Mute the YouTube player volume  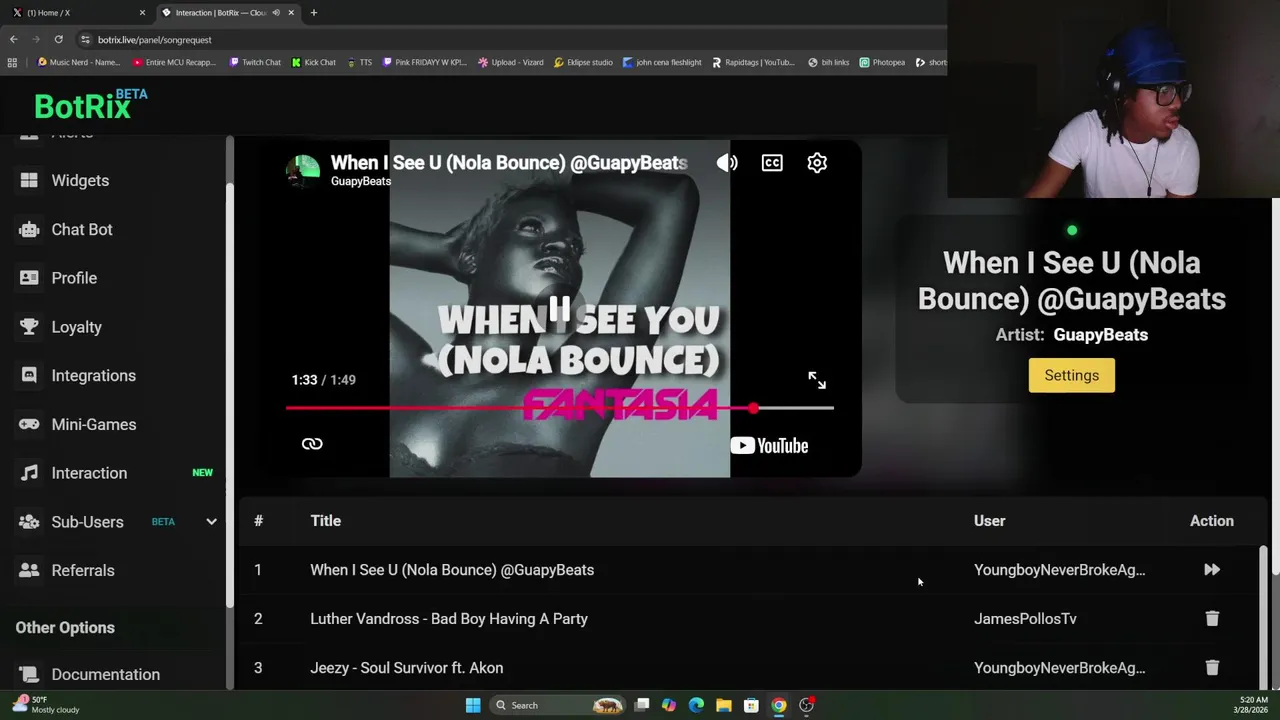point(727,163)
